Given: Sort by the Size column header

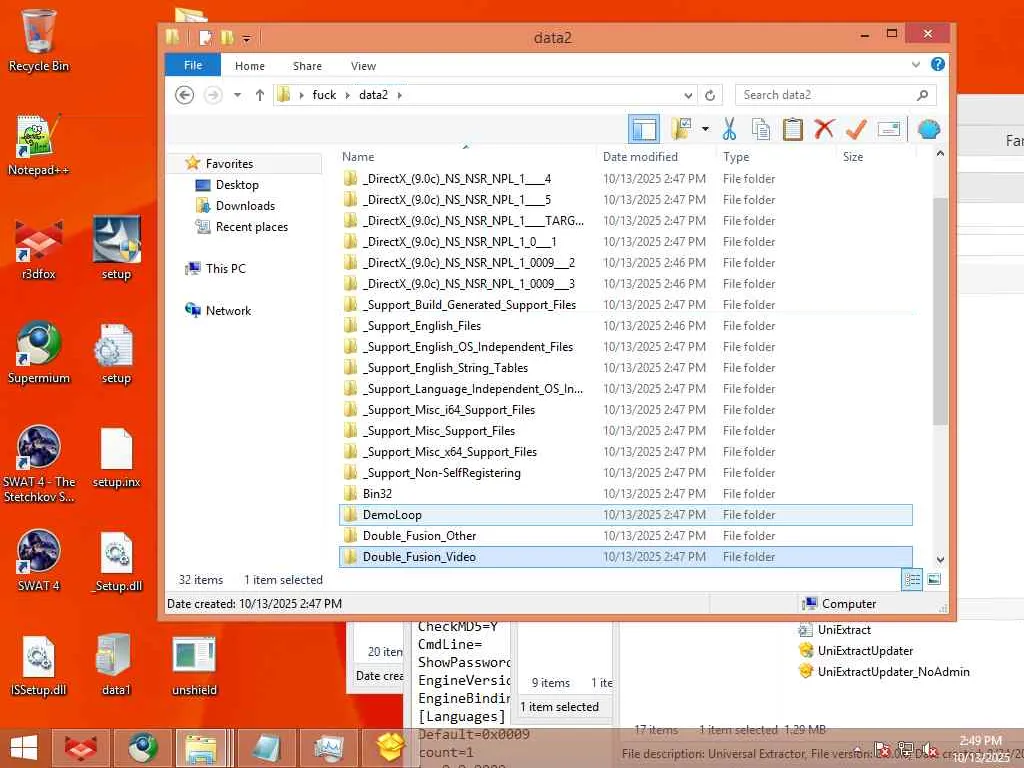Looking at the screenshot, I should 875,157.
